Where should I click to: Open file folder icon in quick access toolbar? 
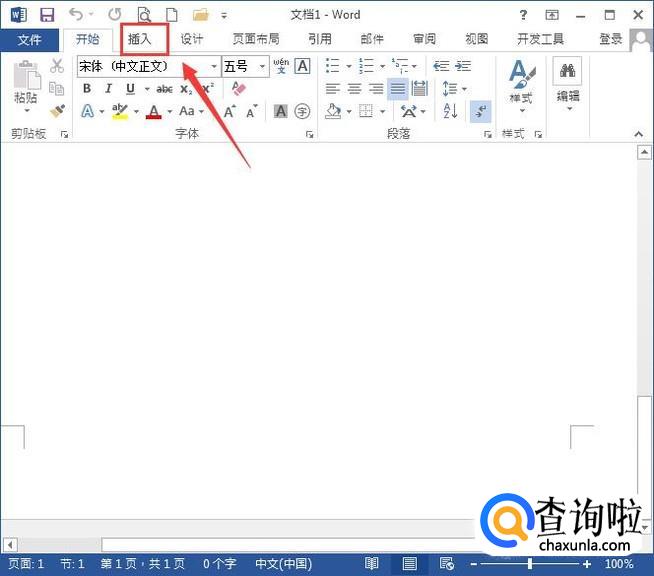200,15
